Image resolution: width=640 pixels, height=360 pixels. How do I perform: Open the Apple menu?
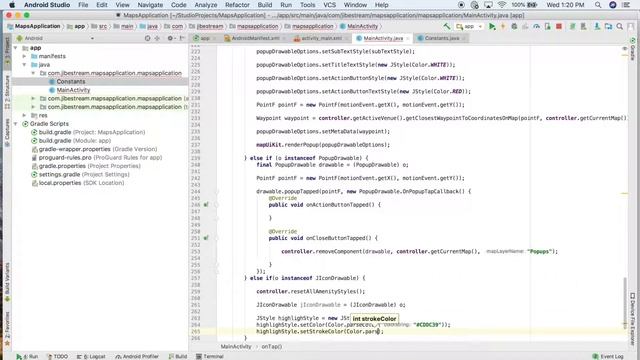pyautogui.click(x=12, y=5)
